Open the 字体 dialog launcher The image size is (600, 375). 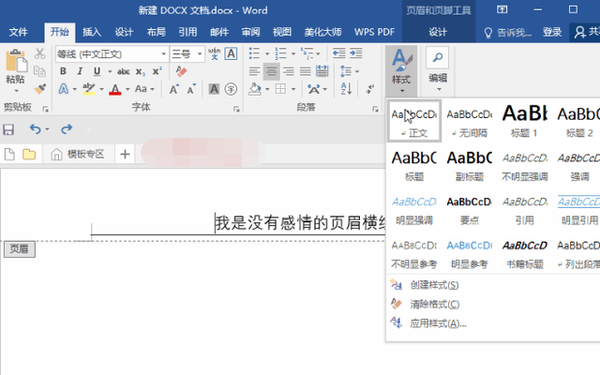click(236, 109)
